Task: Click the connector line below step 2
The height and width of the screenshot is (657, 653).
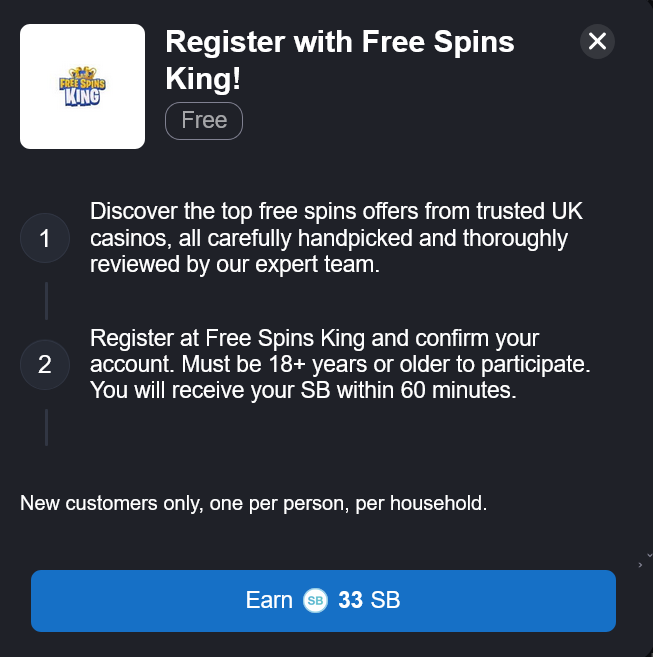Action: (x=46, y=426)
